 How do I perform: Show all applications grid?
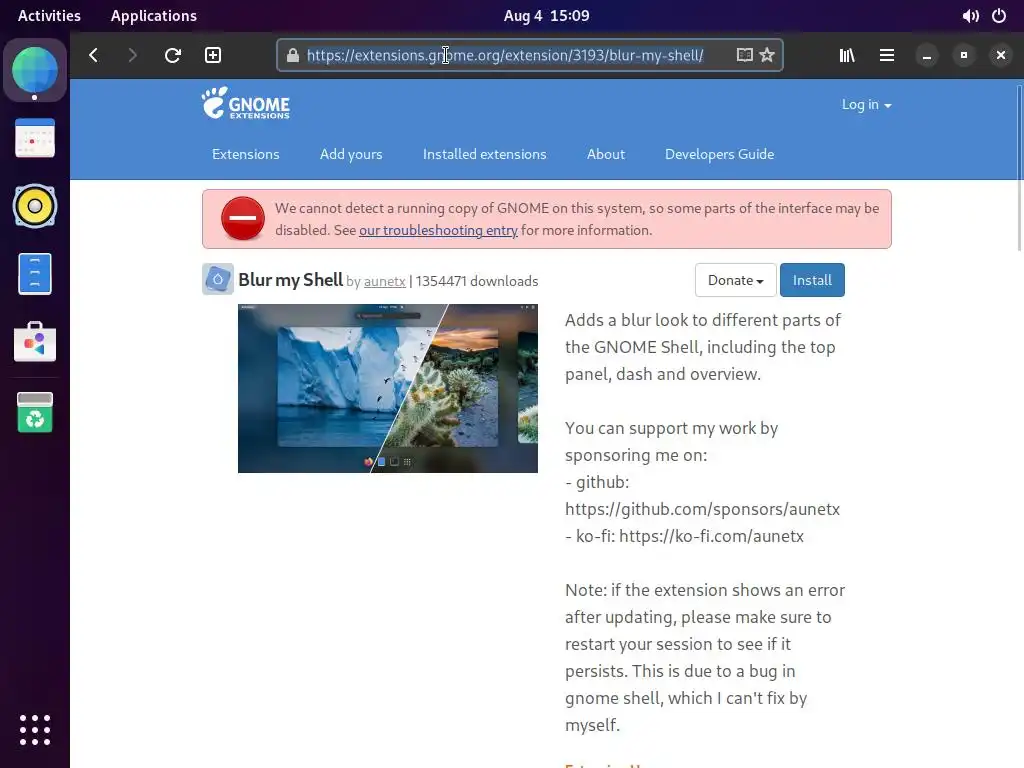point(35,729)
